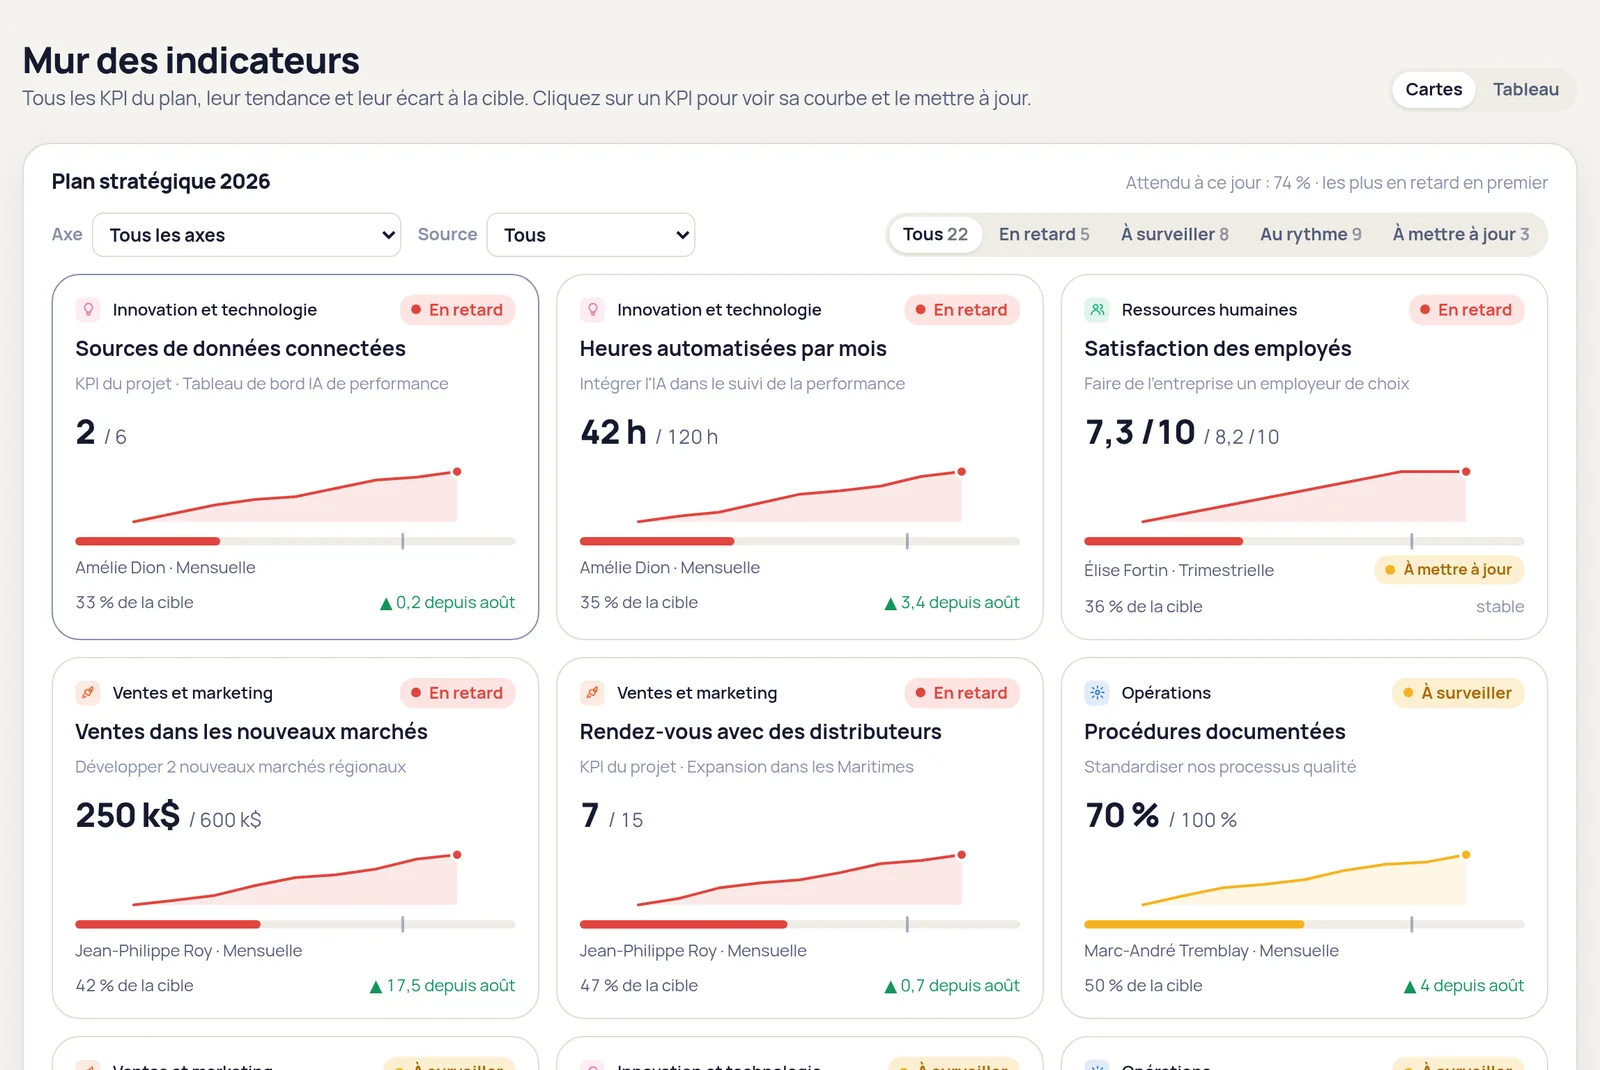Click the value 250 k$ / 600 k$
Image resolution: width=1600 pixels, height=1070 pixels.
pos(168,816)
